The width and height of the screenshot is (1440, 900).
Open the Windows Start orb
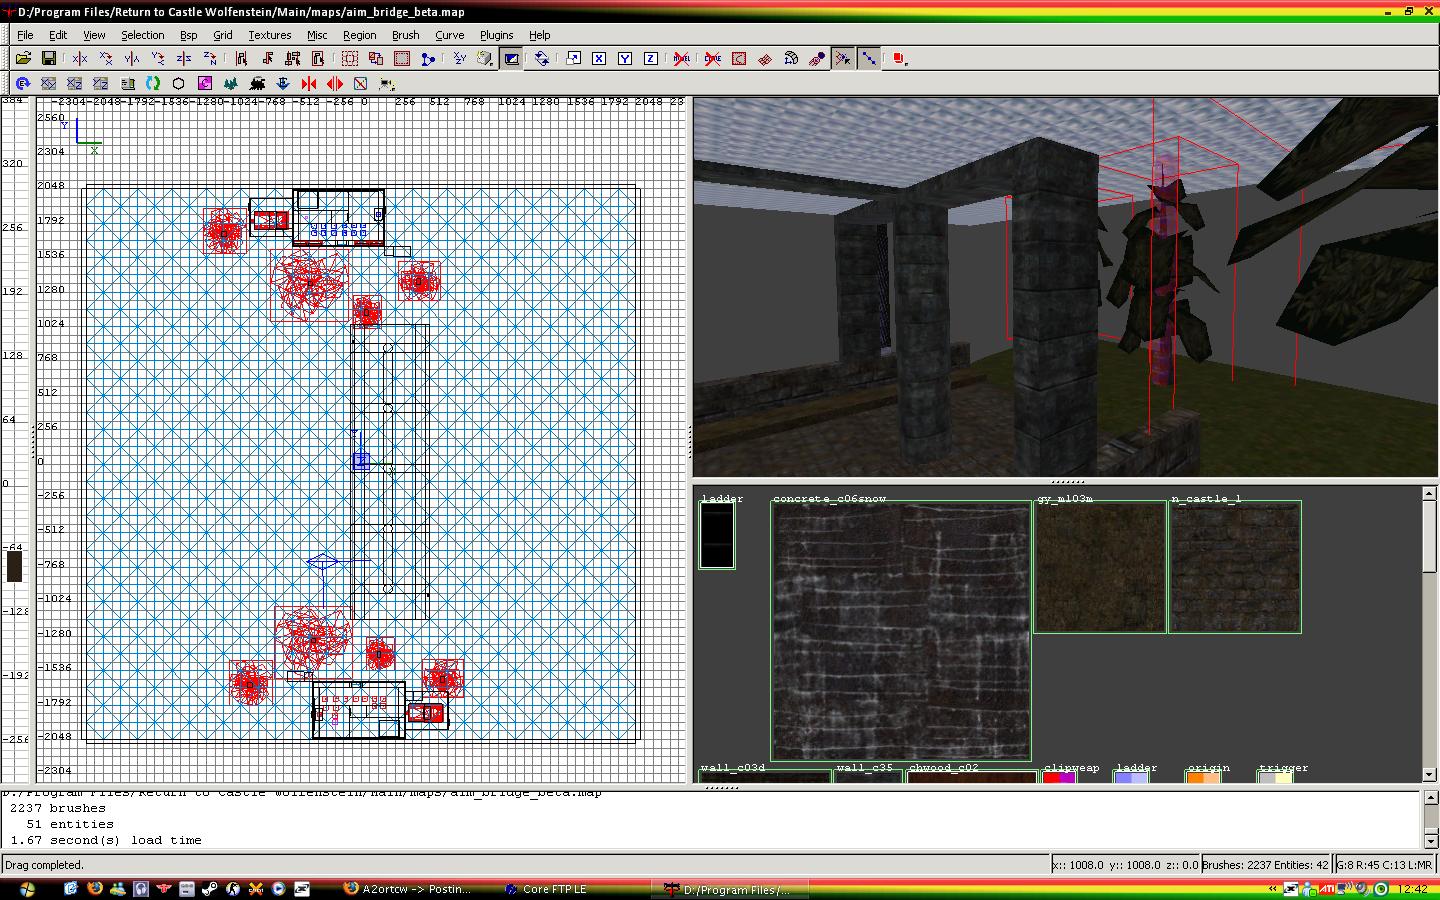[x=26, y=888]
